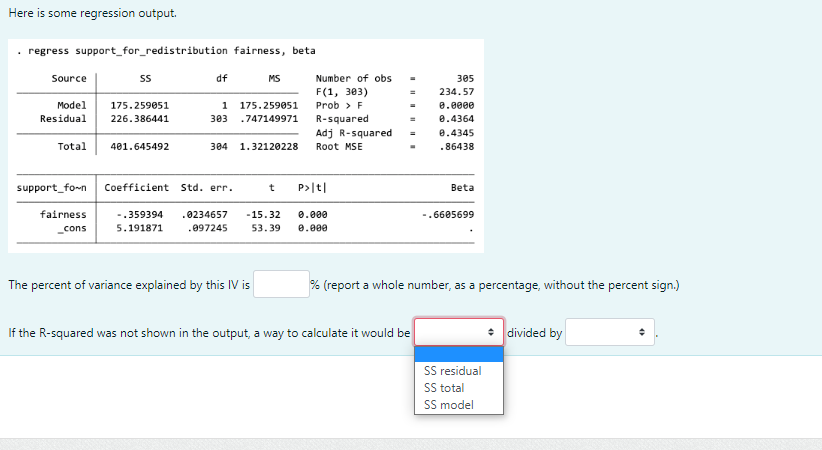
Task: Click the percent of variance input box
Action: pos(282,284)
